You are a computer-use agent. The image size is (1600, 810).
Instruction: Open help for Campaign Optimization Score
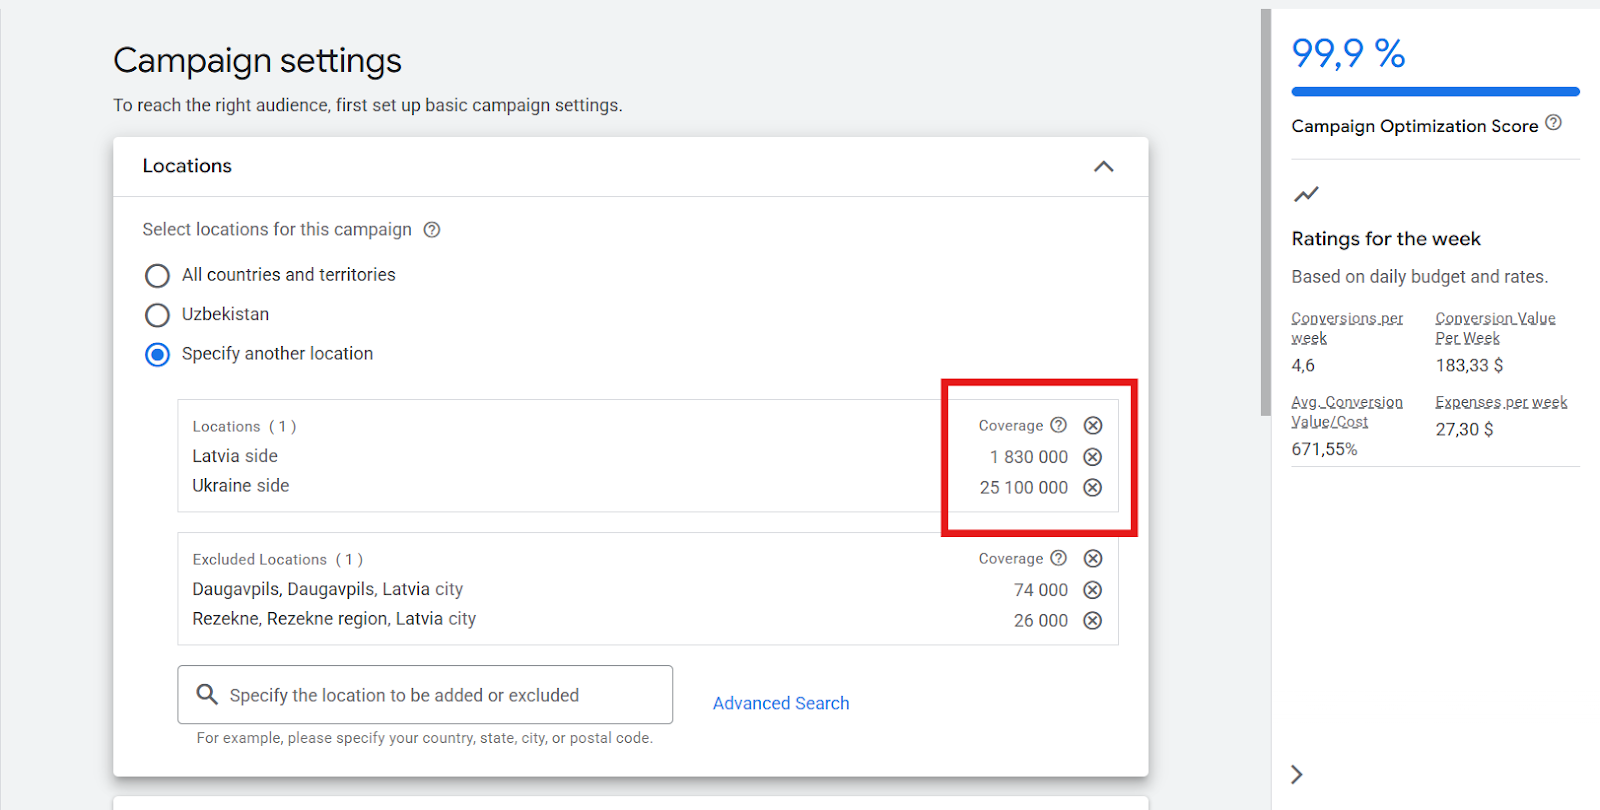pos(1553,123)
